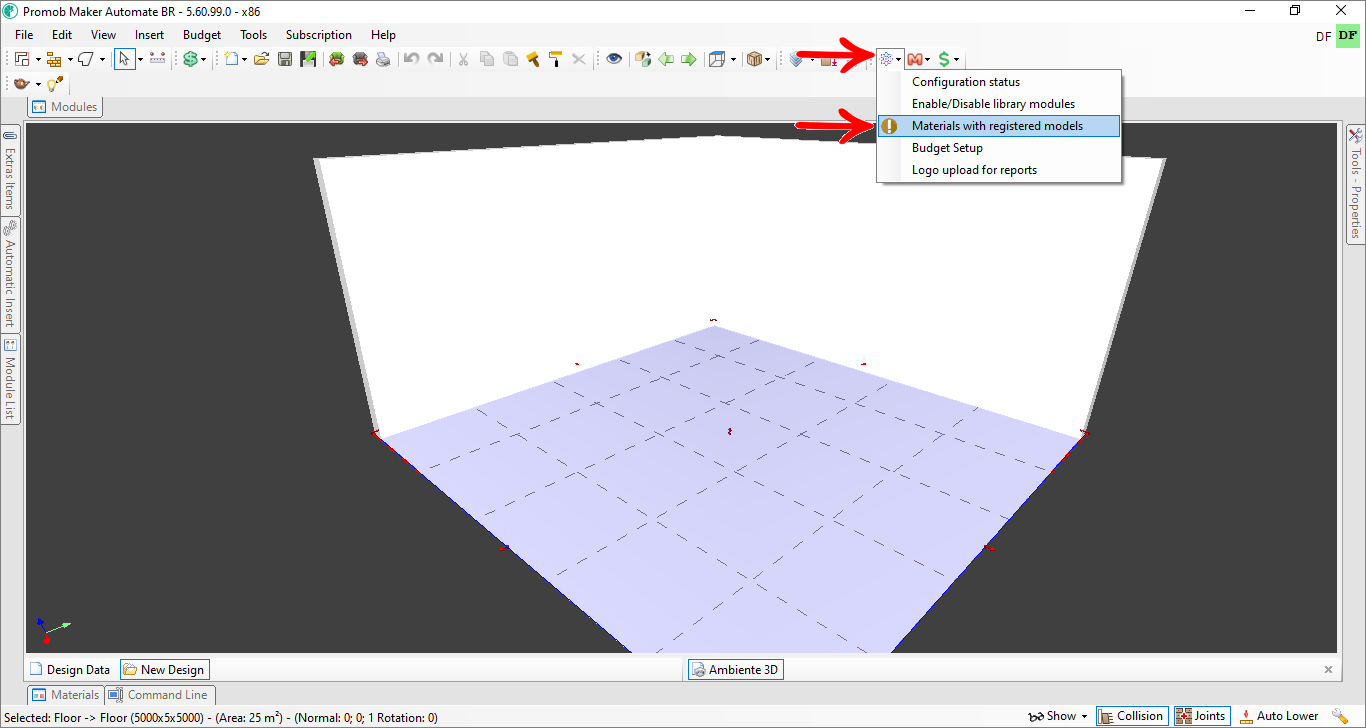
Task: Select the arrow pointer selection tool
Action: point(124,59)
